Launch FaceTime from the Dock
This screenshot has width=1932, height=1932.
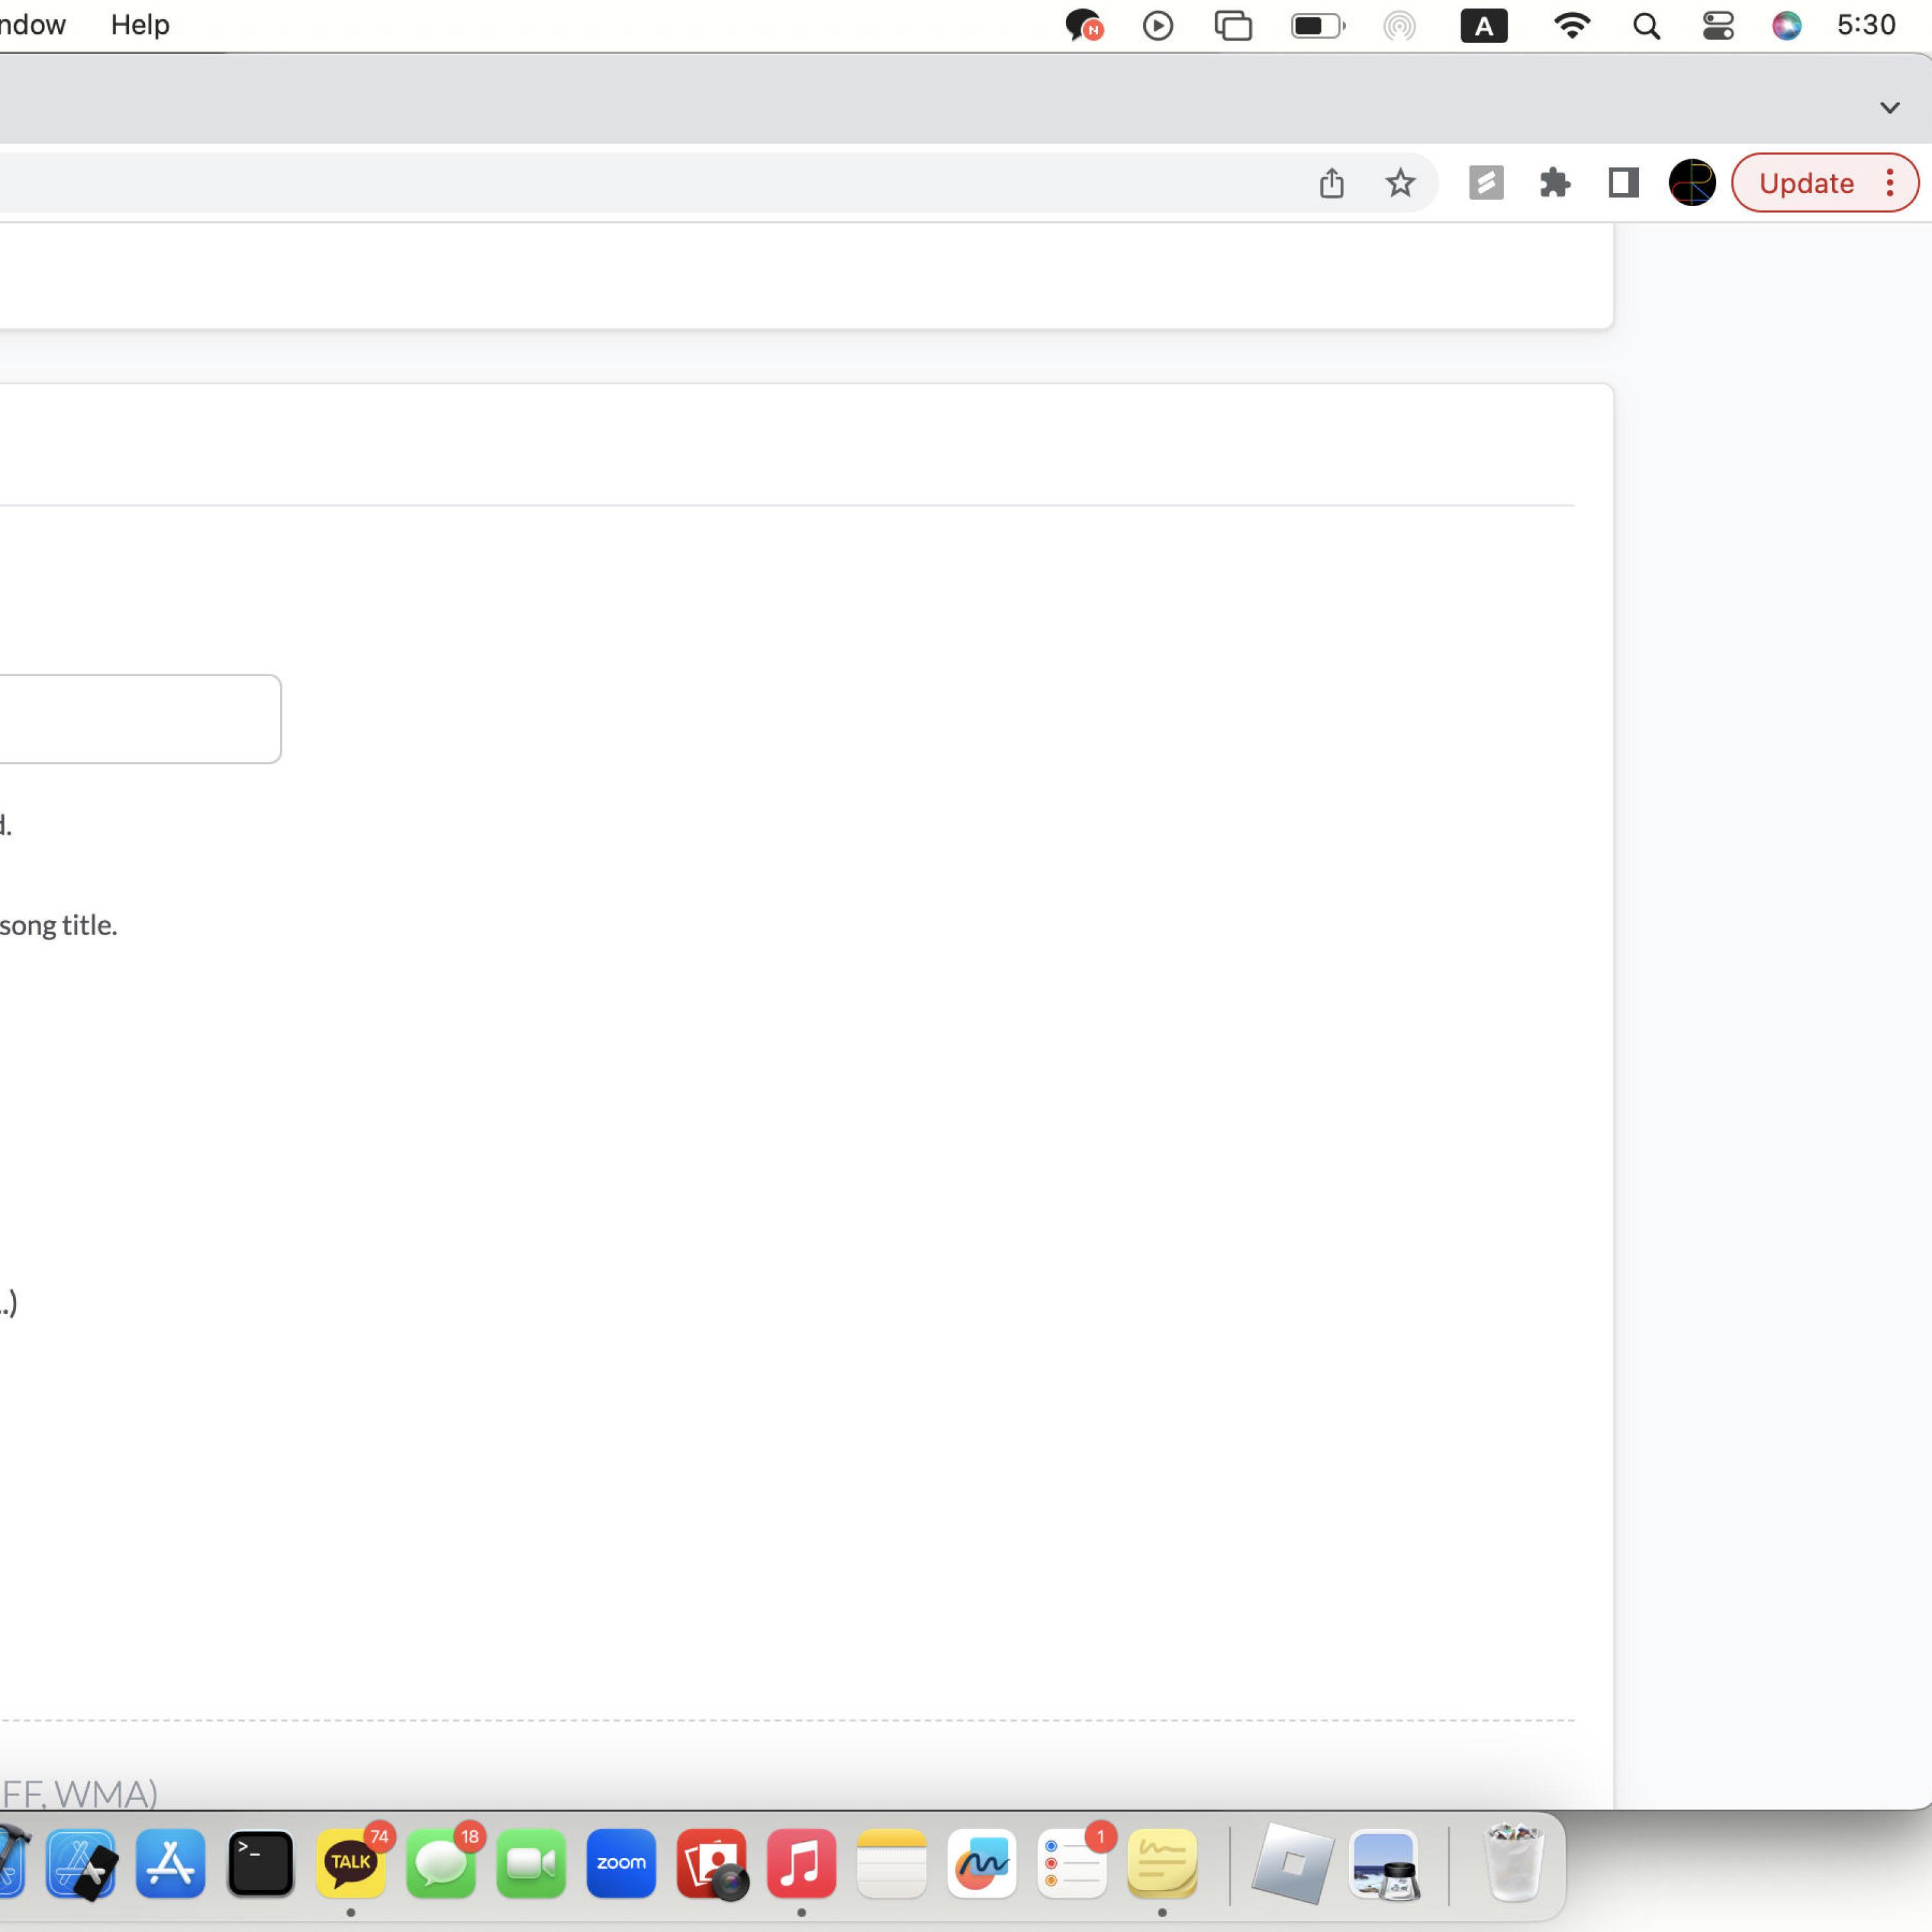pos(531,1863)
